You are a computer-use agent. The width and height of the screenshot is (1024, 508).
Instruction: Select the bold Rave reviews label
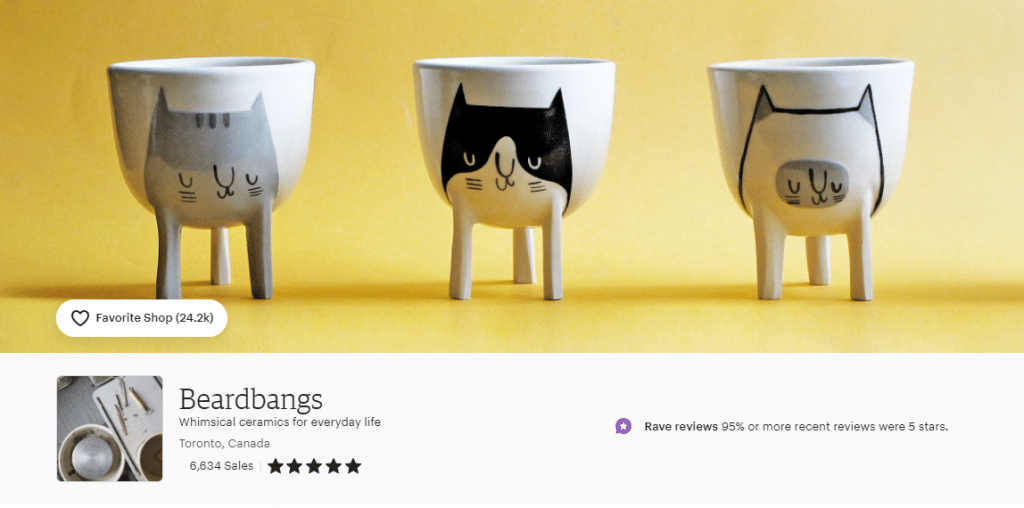click(681, 426)
